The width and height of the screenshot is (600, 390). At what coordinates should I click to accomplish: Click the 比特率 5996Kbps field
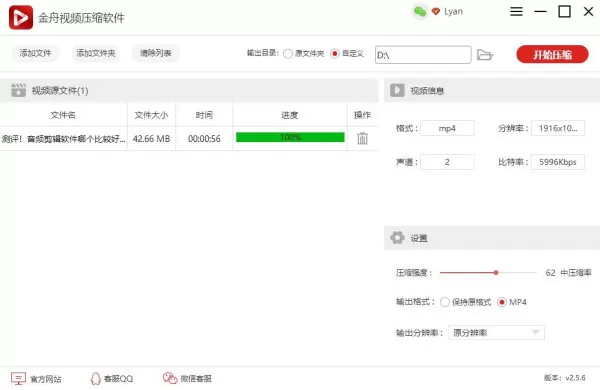[558, 162]
